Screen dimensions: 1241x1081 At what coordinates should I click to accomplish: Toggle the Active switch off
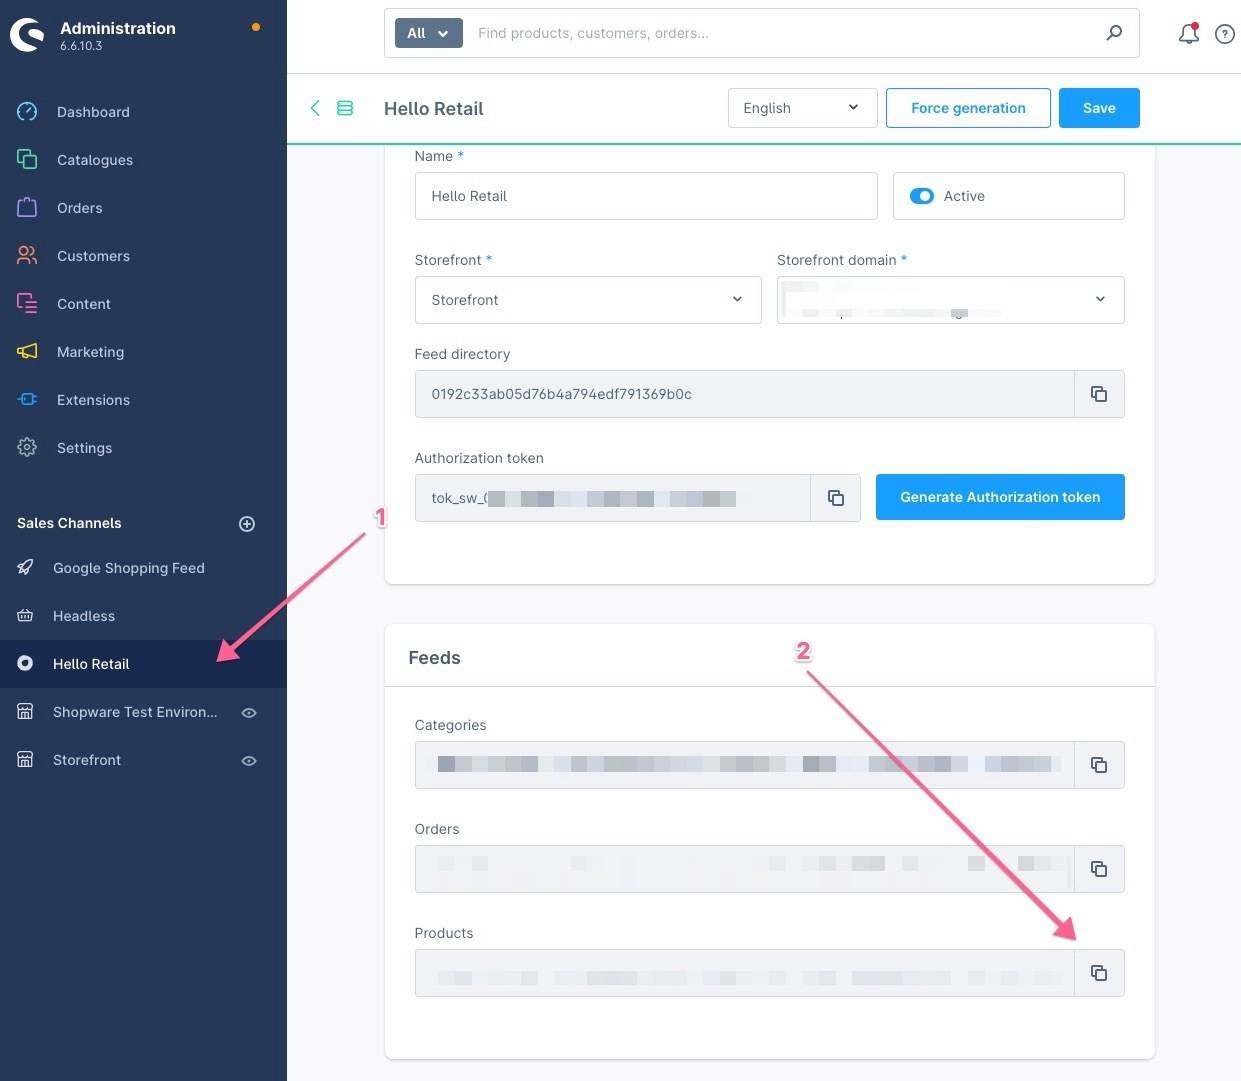click(921, 196)
